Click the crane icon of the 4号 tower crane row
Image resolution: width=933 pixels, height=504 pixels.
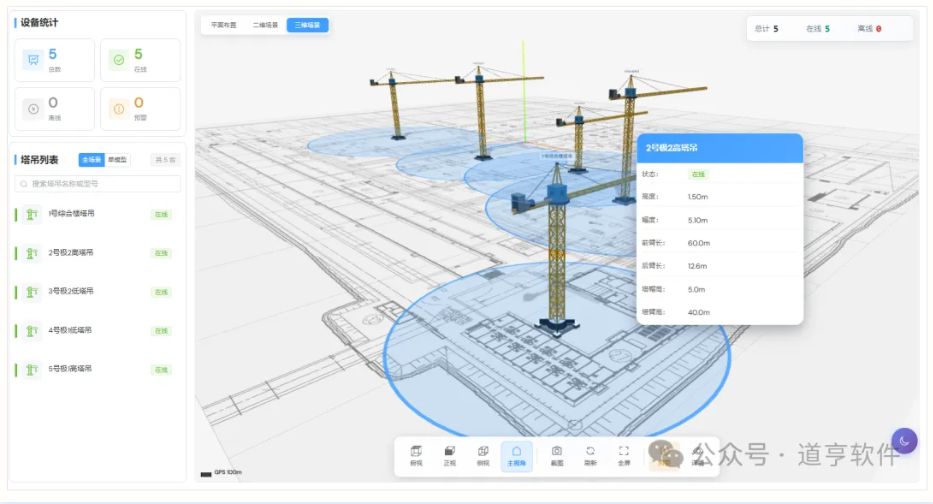click(x=32, y=331)
